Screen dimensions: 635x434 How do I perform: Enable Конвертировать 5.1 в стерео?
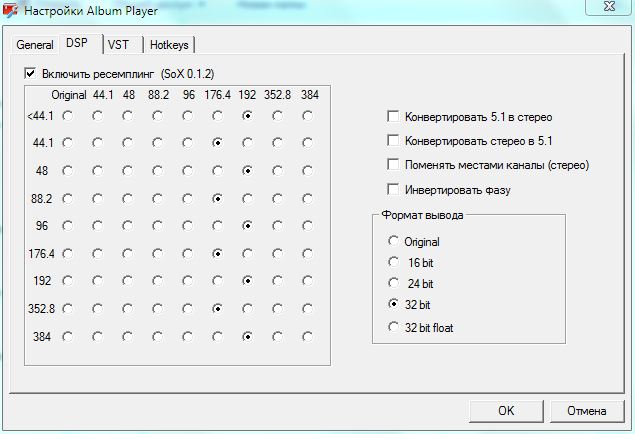393,116
